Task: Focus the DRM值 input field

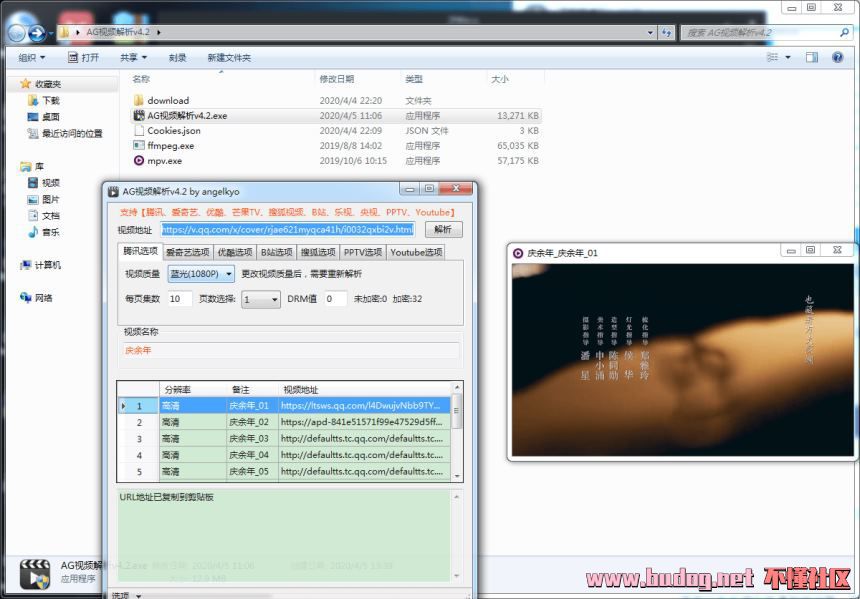Action: [335, 299]
